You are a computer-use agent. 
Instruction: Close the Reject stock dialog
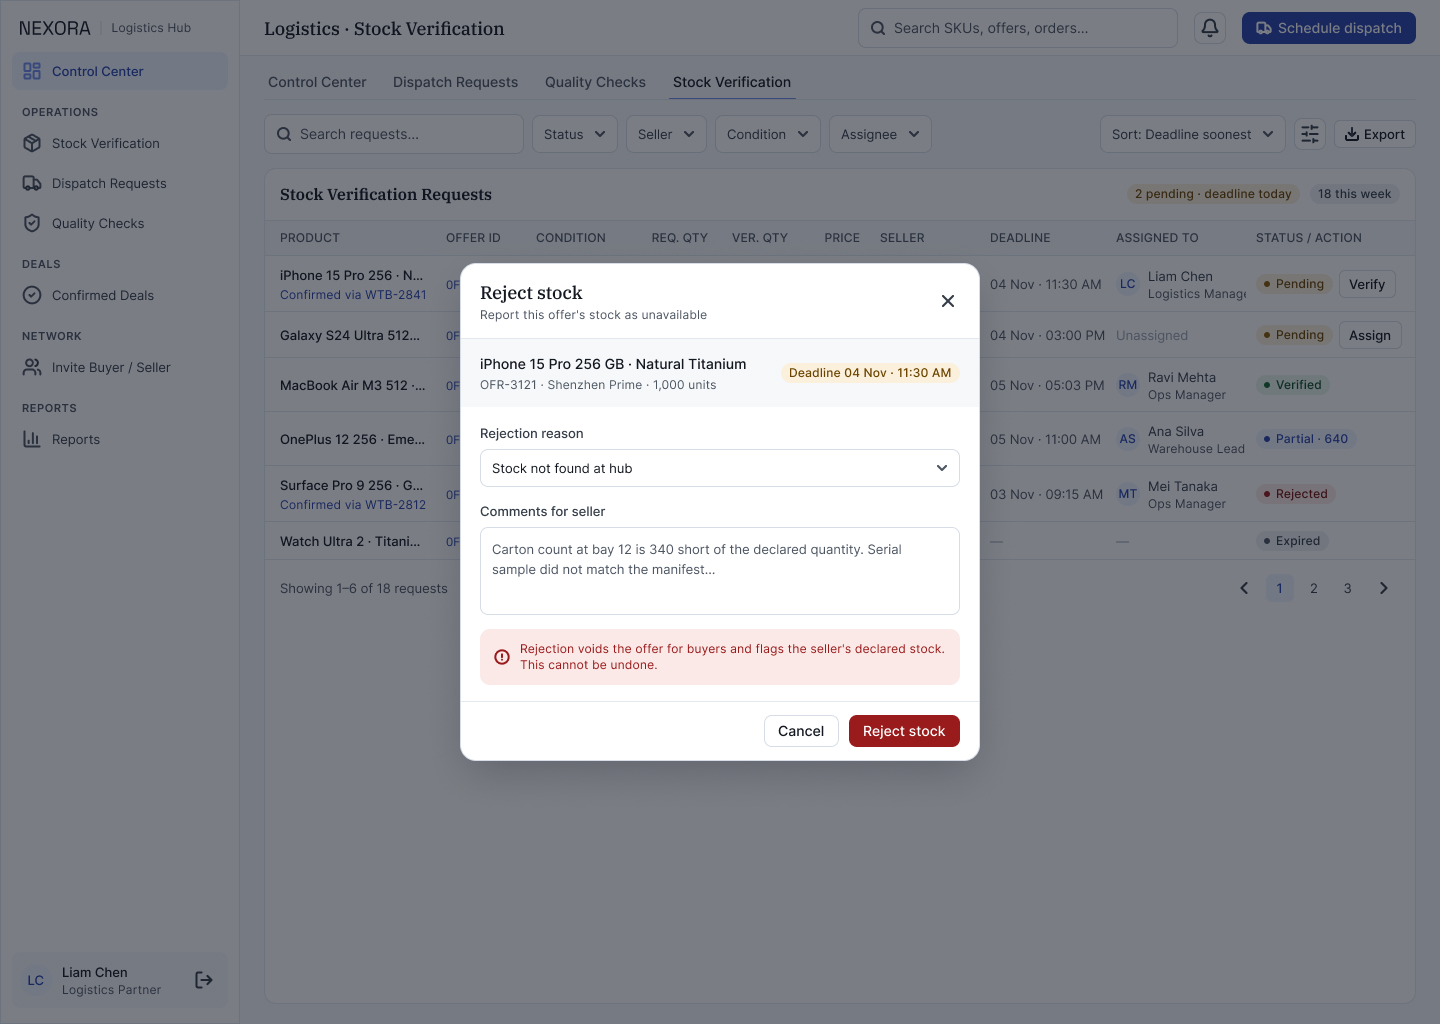pos(948,301)
